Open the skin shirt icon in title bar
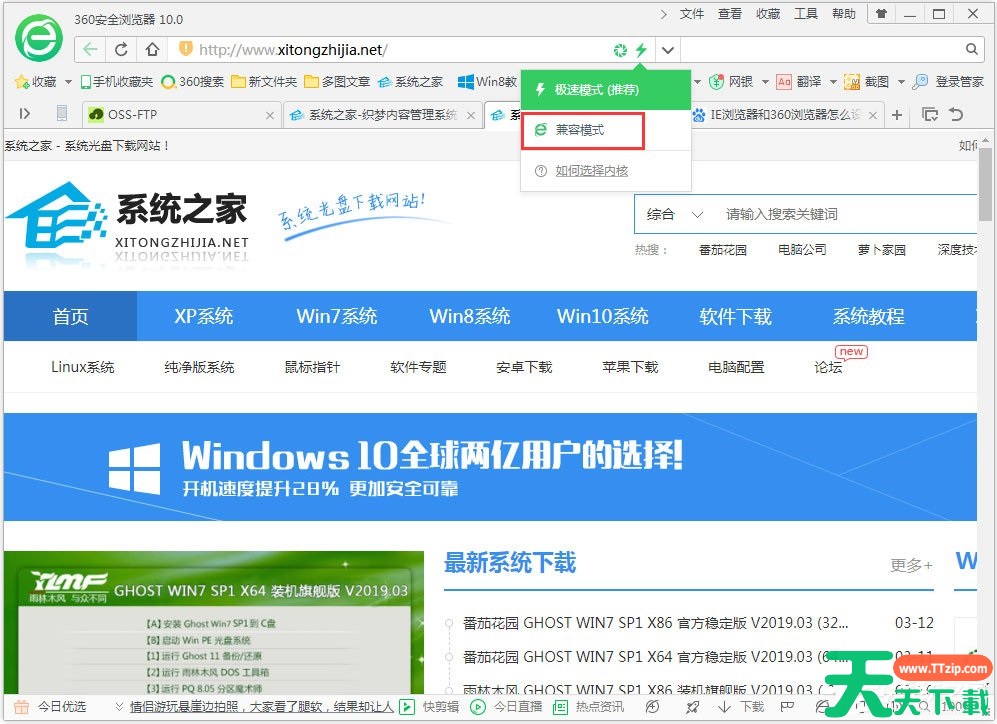 (x=880, y=15)
